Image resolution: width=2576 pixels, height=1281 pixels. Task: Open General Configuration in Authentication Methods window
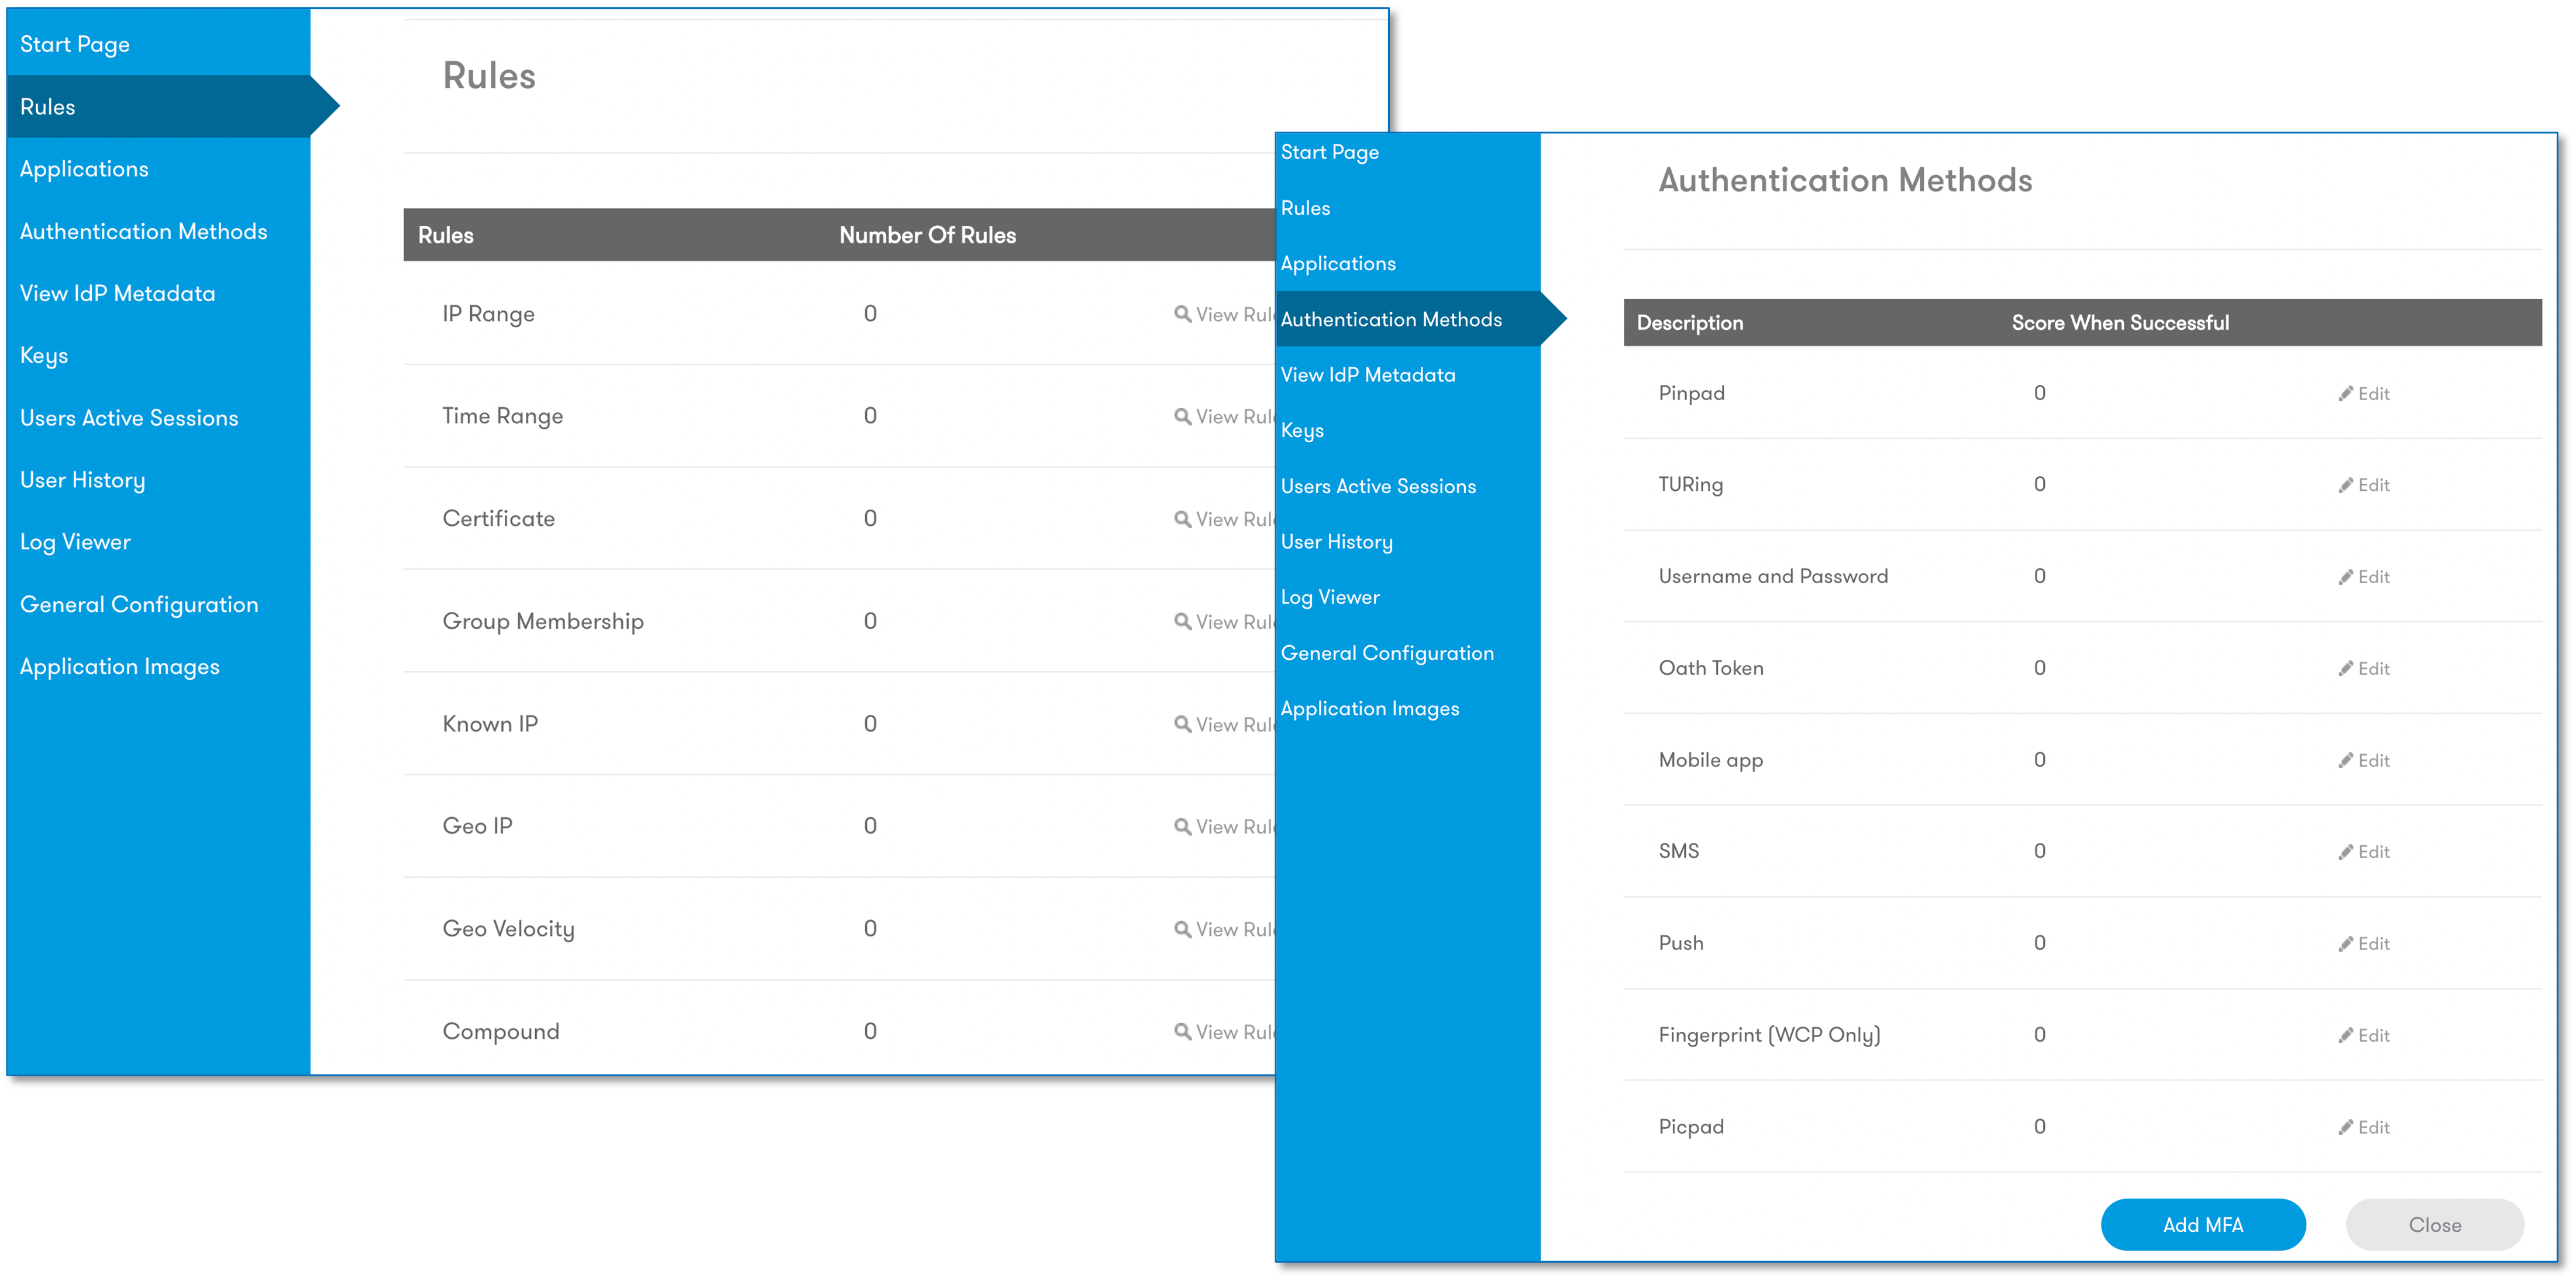pyautogui.click(x=1387, y=653)
